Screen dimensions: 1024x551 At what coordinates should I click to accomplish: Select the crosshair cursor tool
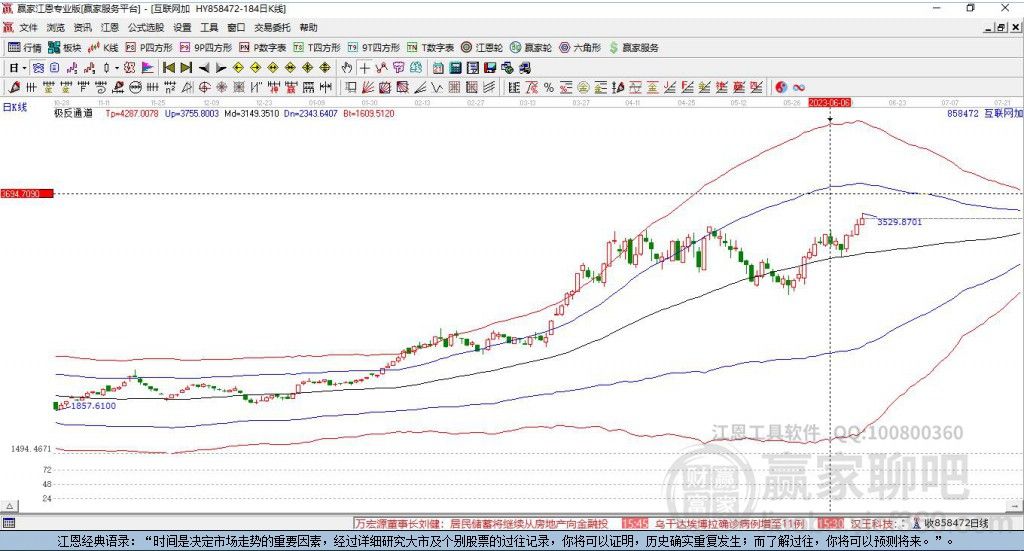(x=365, y=68)
